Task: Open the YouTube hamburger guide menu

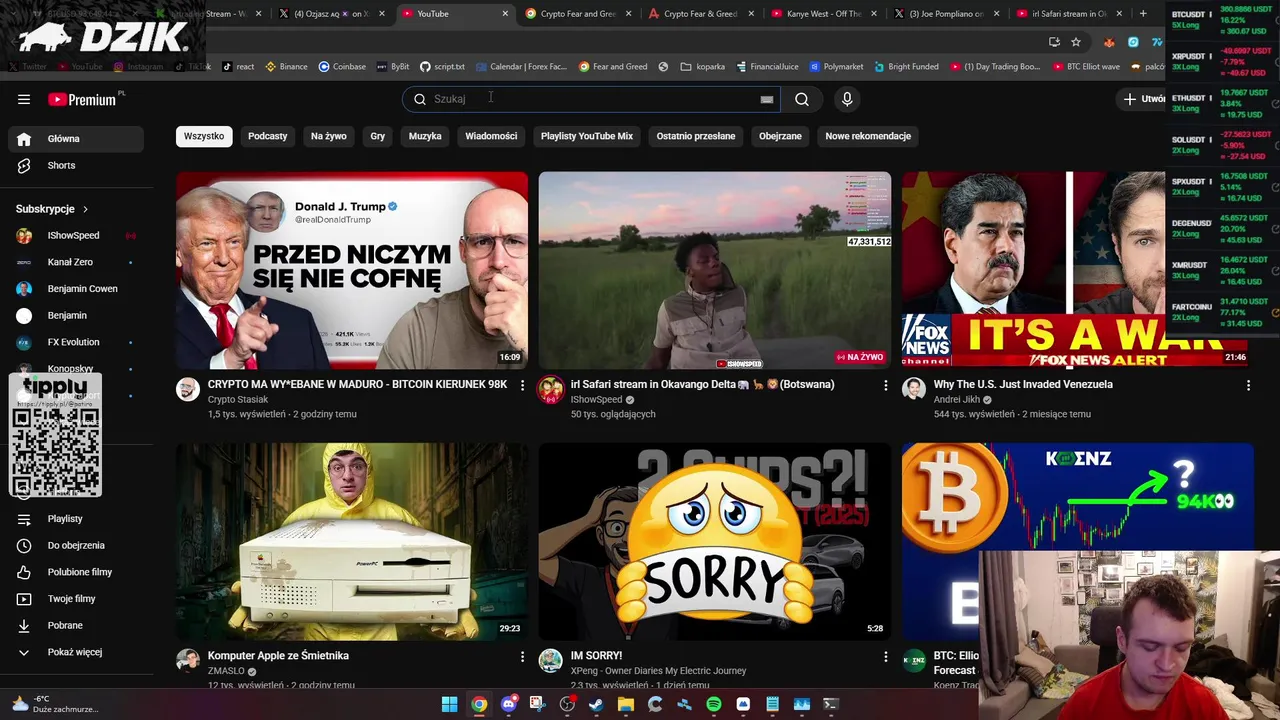Action: point(24,99)
